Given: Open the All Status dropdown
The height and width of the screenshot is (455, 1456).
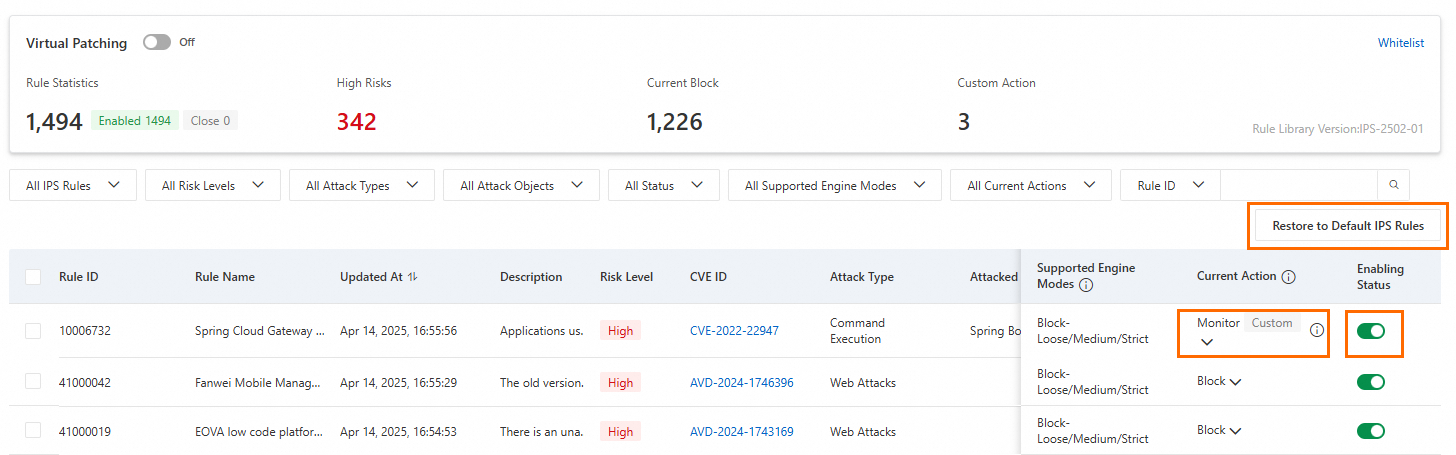Looking at the screenshot, I should click(663, 185).
